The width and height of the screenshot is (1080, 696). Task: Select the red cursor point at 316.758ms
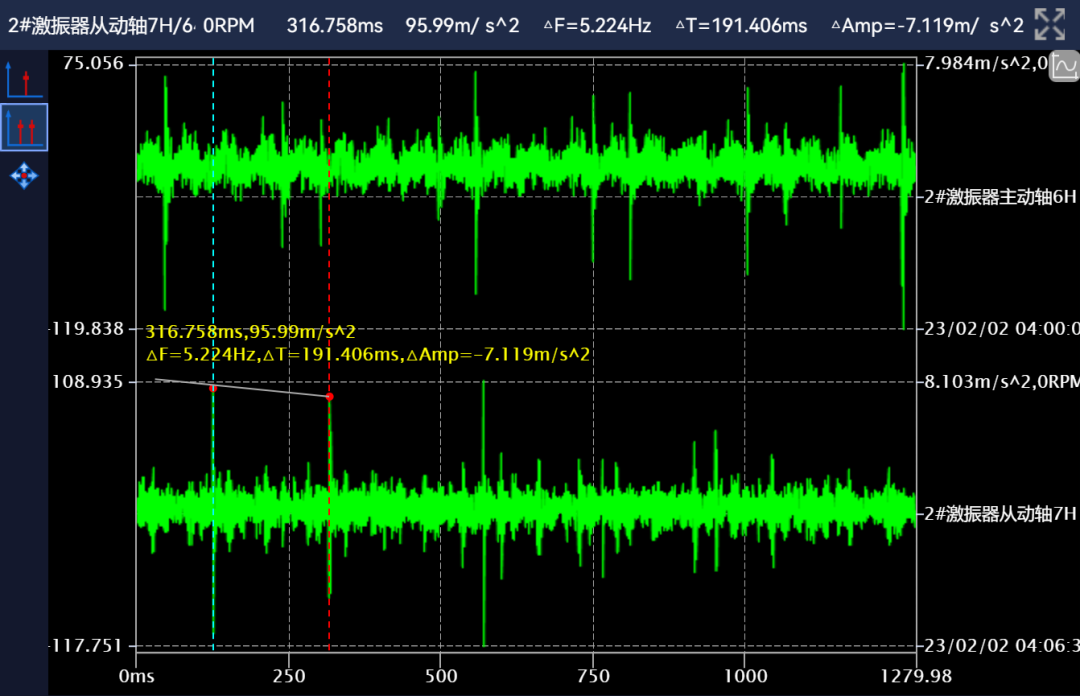click(x=329, y=397)
